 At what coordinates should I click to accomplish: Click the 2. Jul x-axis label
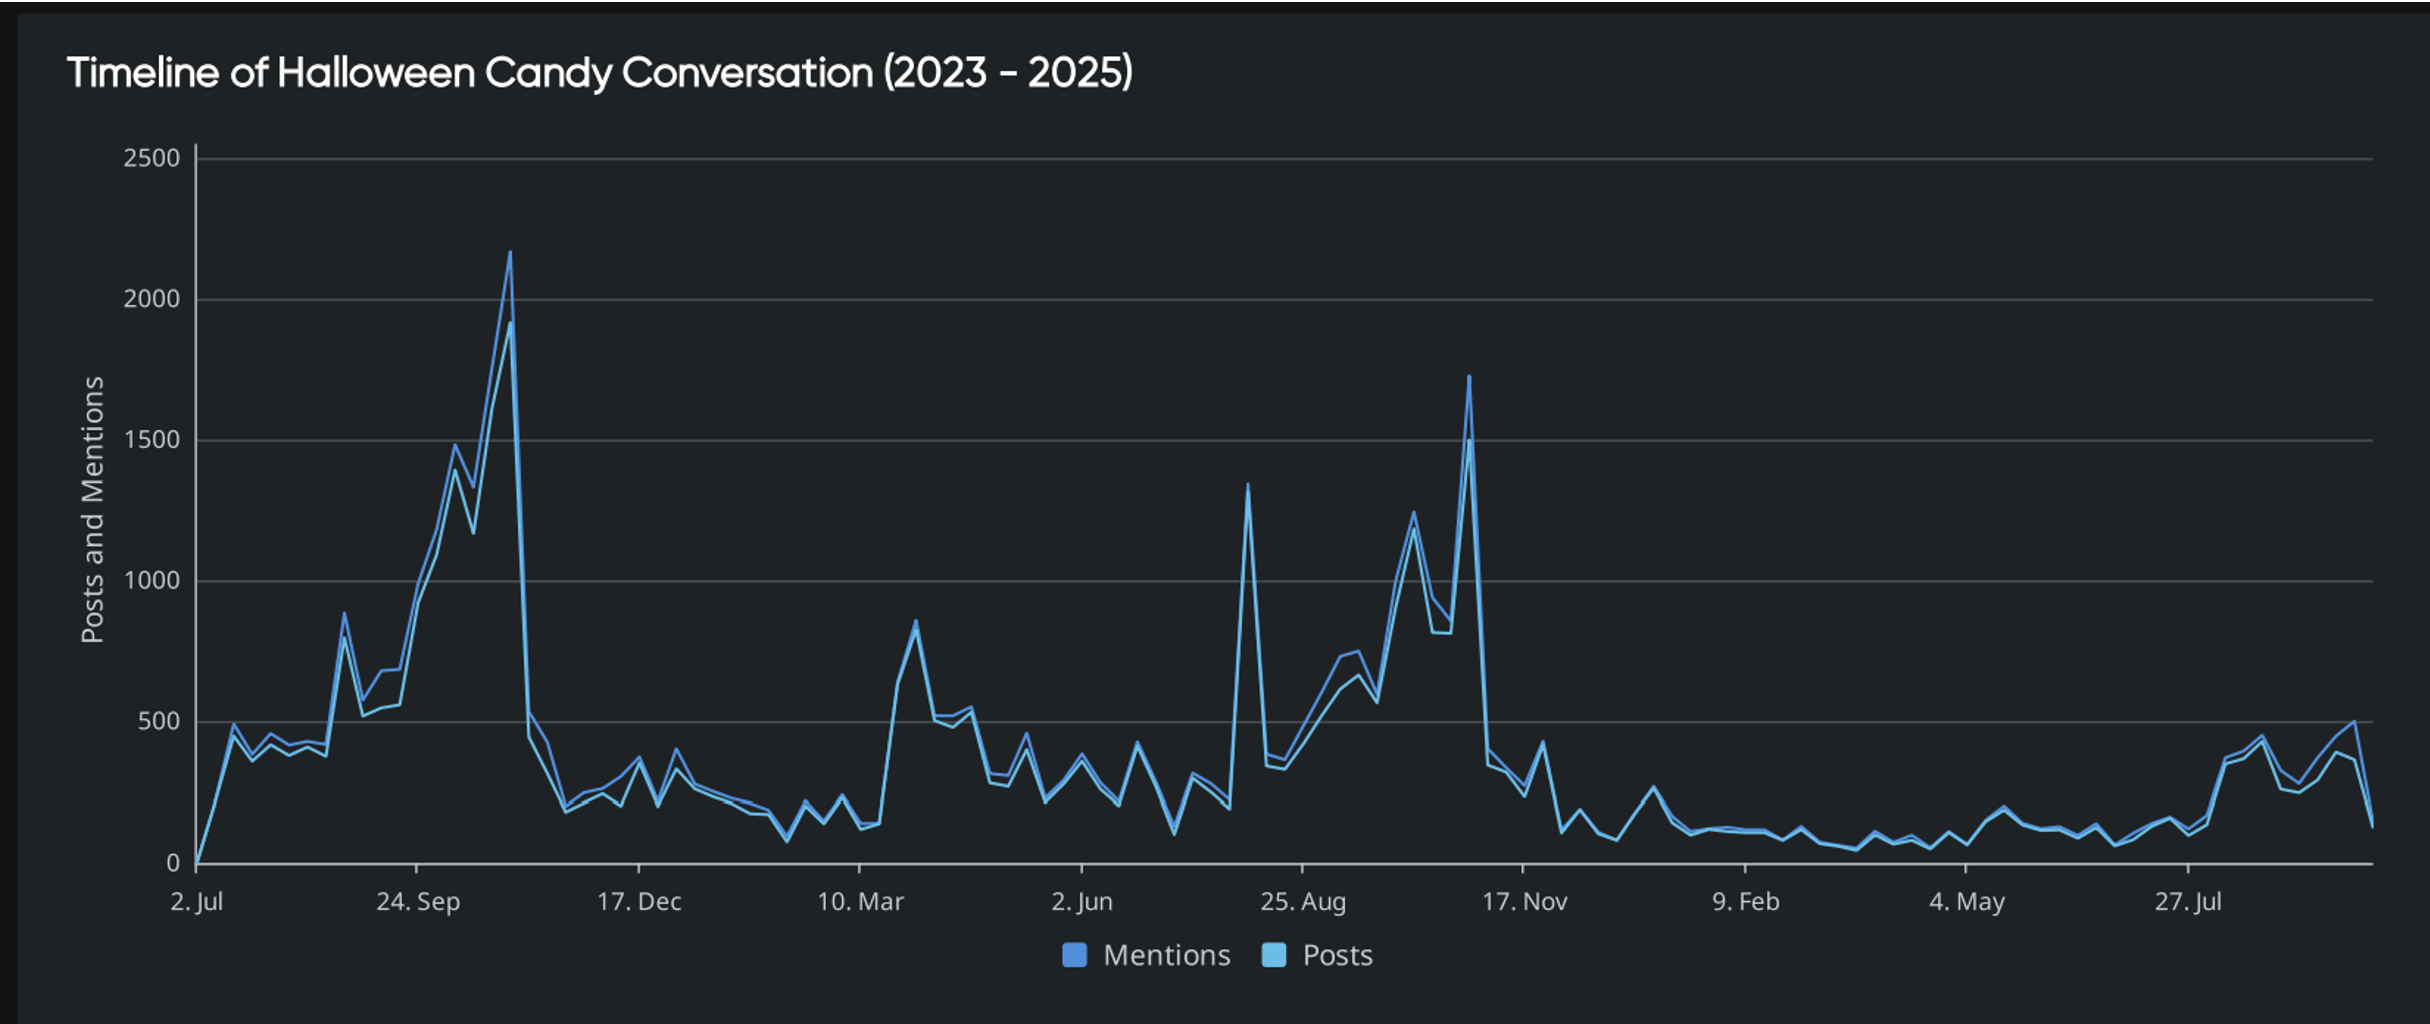[196, 902]
